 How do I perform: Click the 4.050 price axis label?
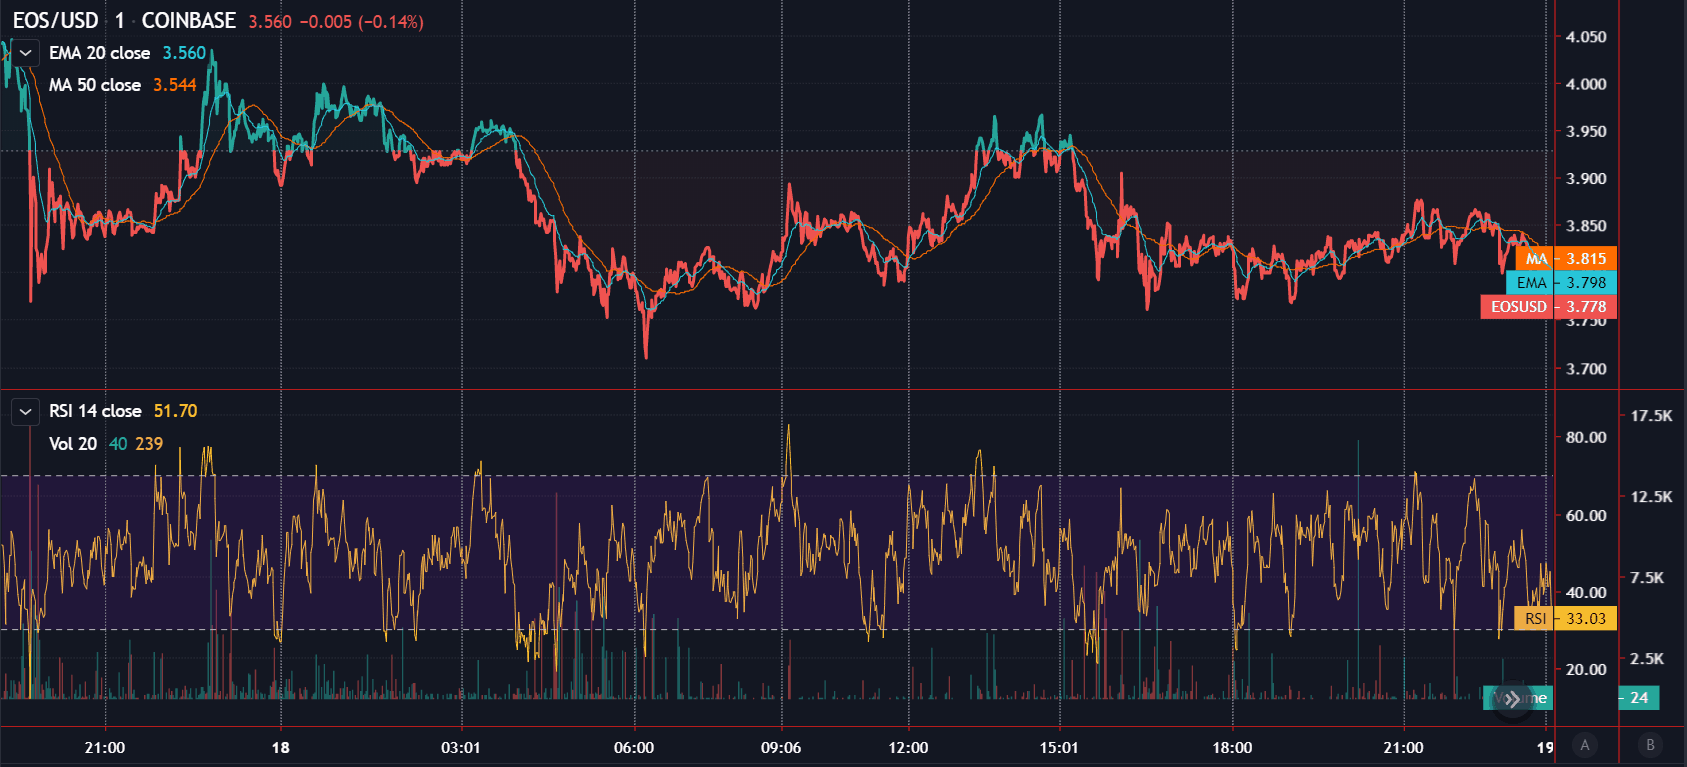tap(1586, 37)
